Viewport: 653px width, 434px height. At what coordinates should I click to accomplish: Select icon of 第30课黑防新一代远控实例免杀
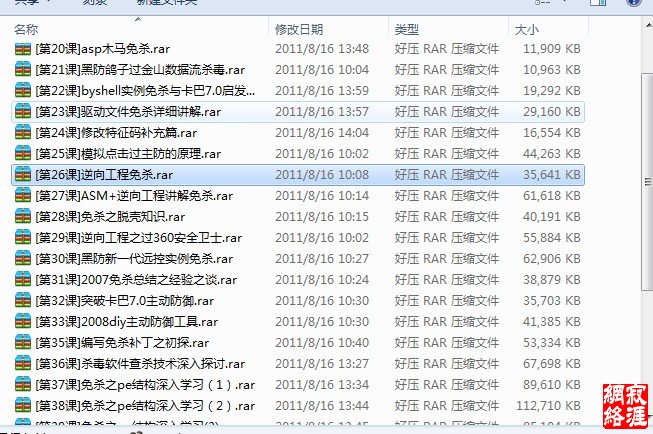23,259
